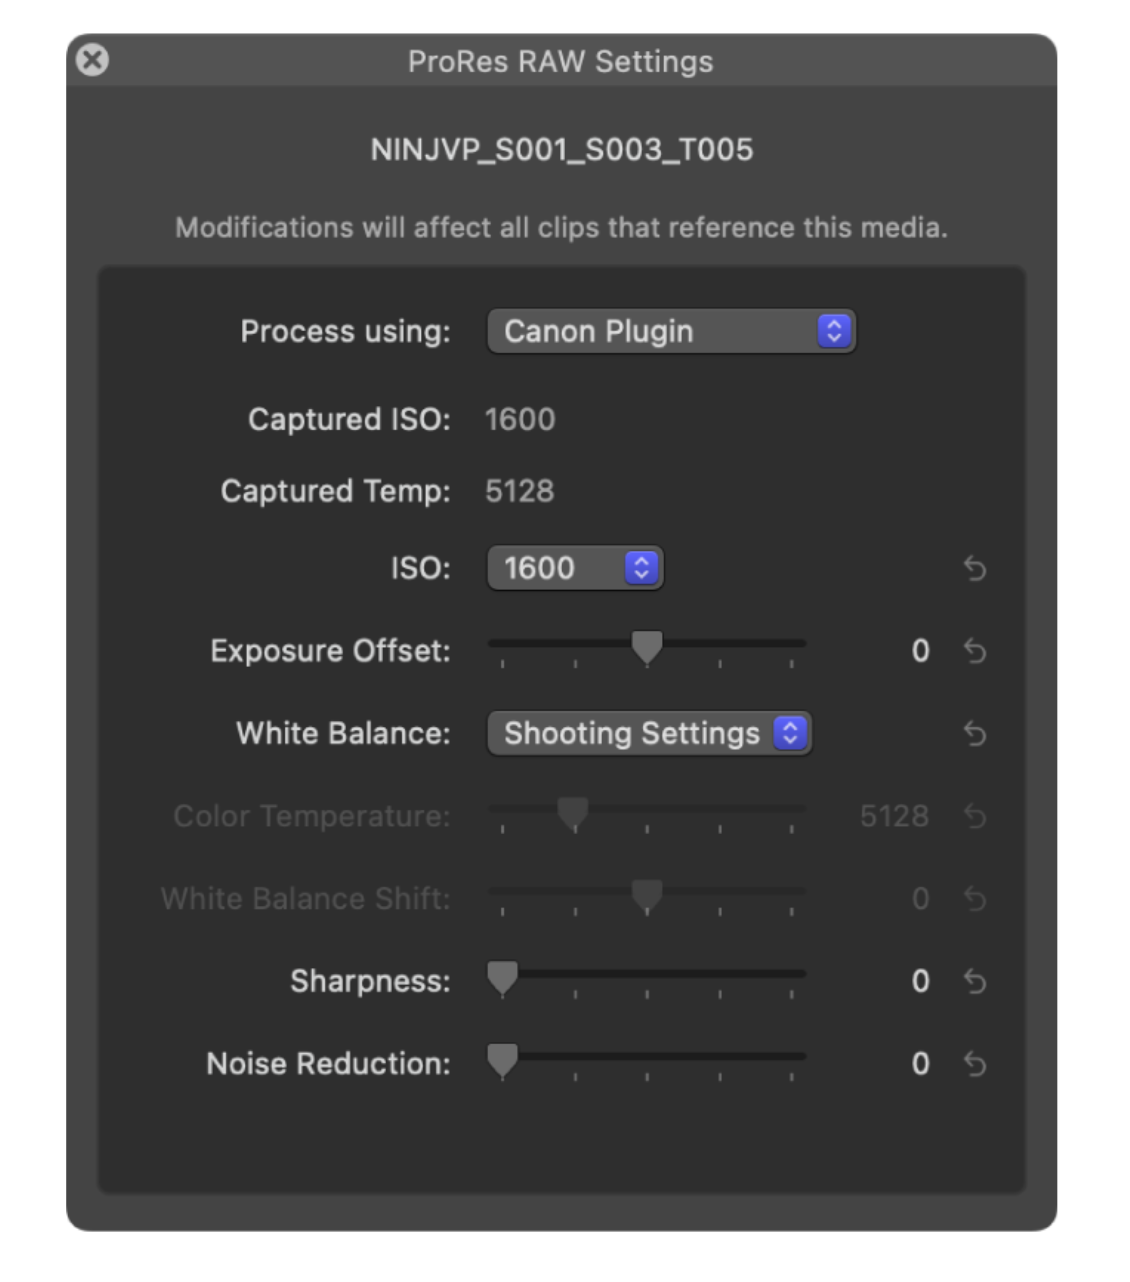Reset the Sharpness setting

pos(977,981)
